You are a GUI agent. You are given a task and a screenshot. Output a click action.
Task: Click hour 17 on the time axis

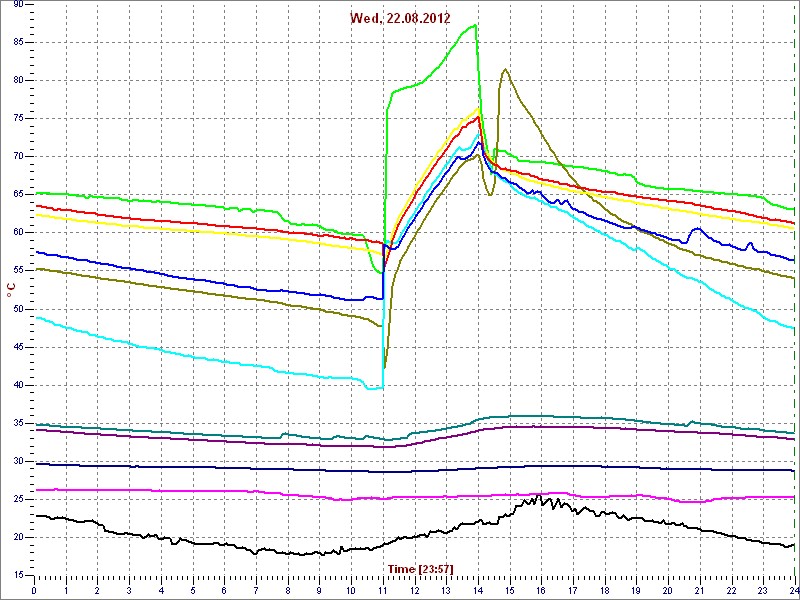click(573, 590)
